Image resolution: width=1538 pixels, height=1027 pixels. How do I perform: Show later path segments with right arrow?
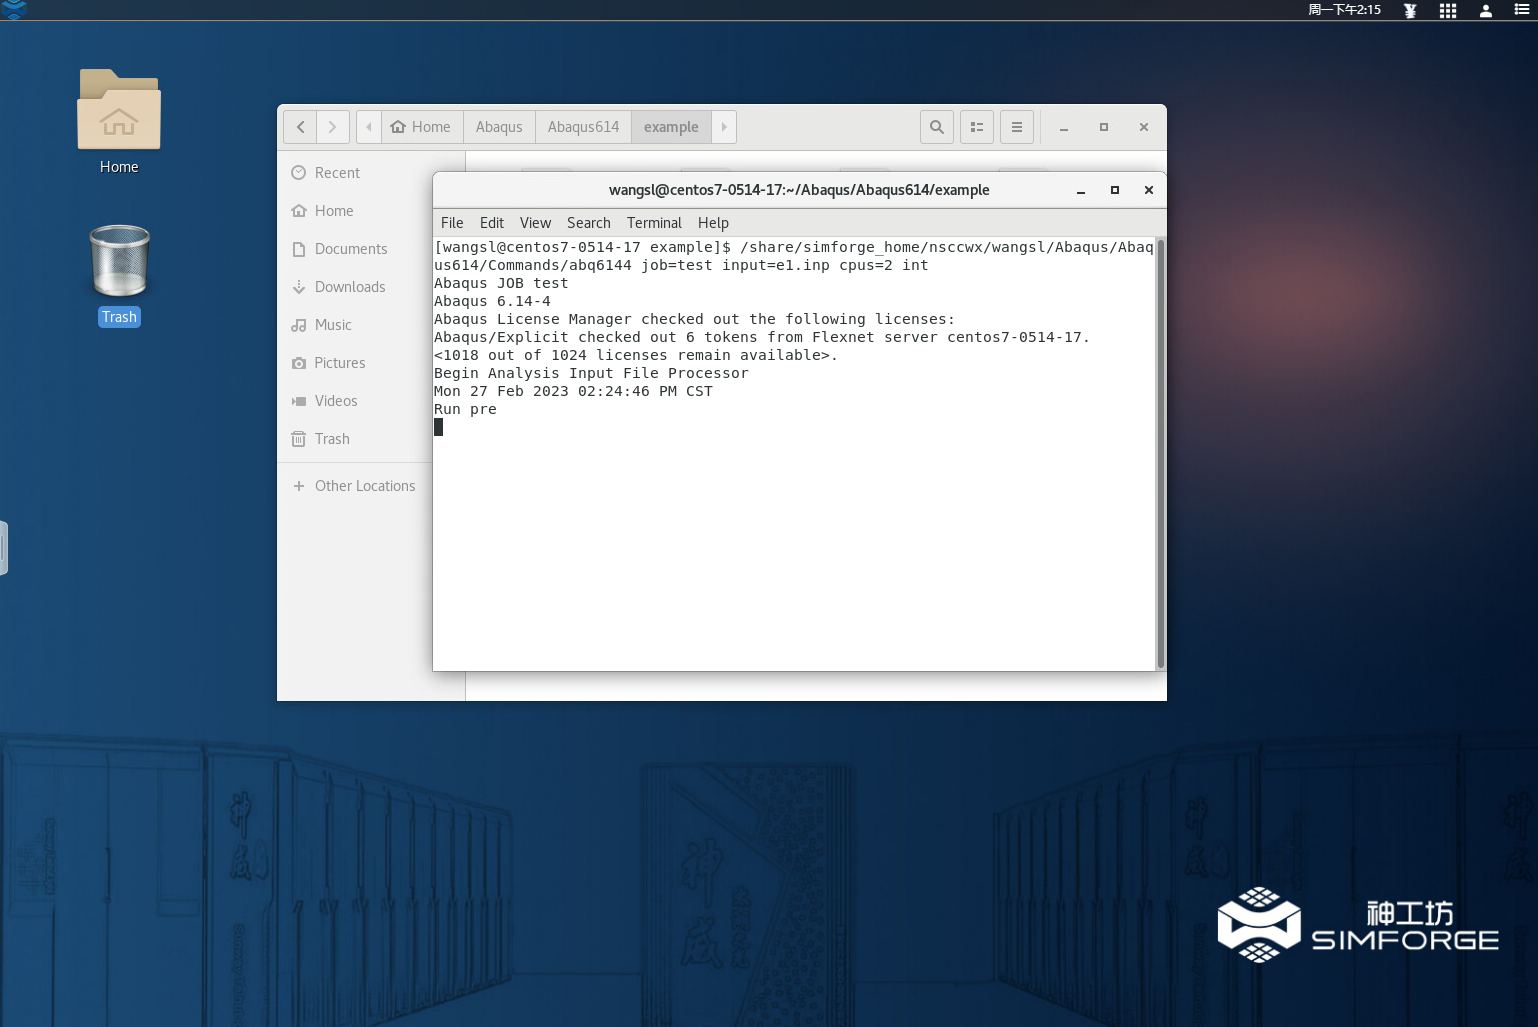point(724,127)
